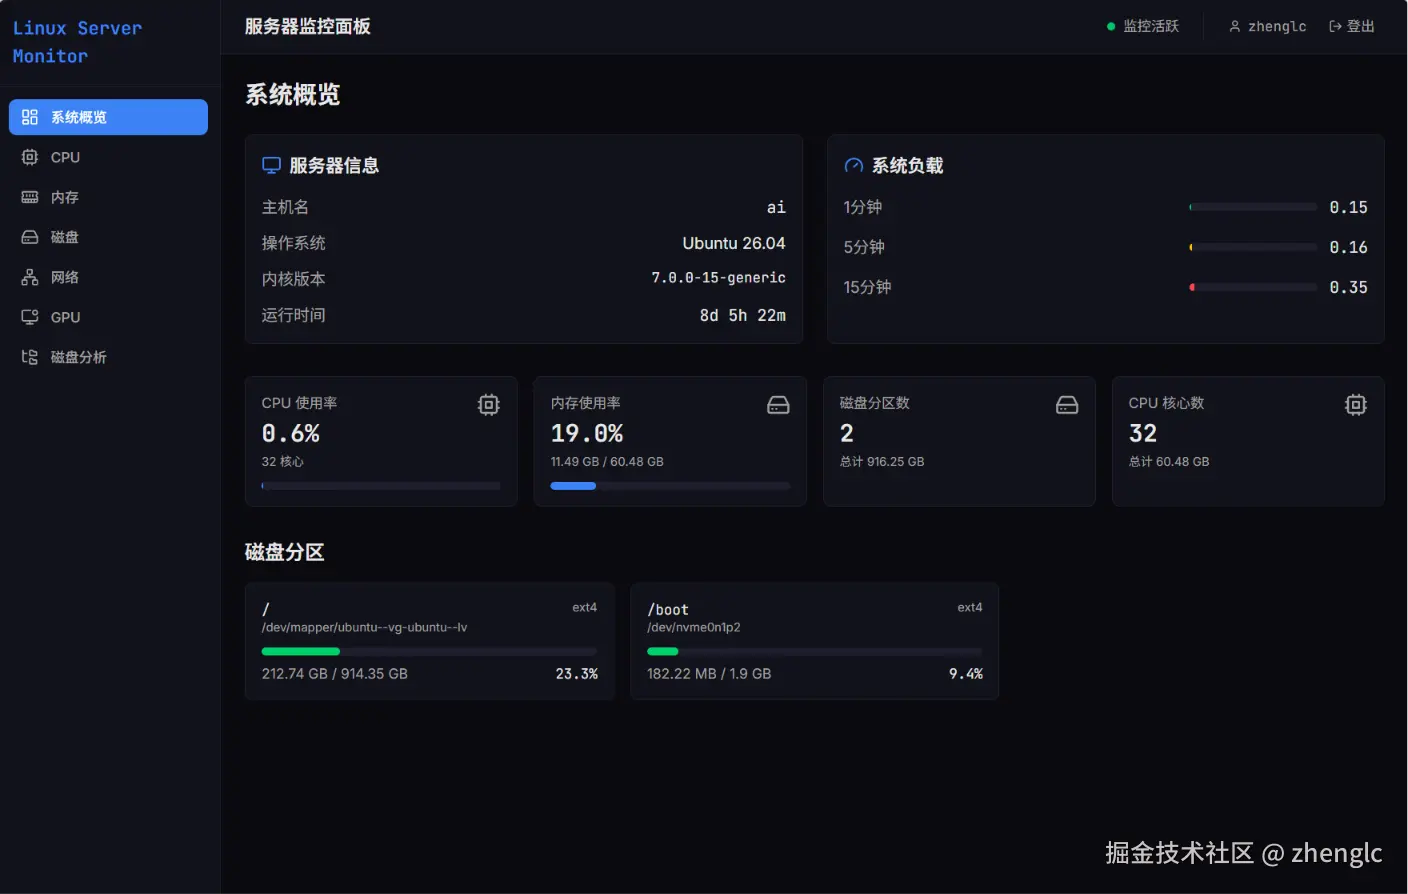Screen dimensions: 1408x894
Task: Open the zhenglc user profile
Action: (1268, 27)
